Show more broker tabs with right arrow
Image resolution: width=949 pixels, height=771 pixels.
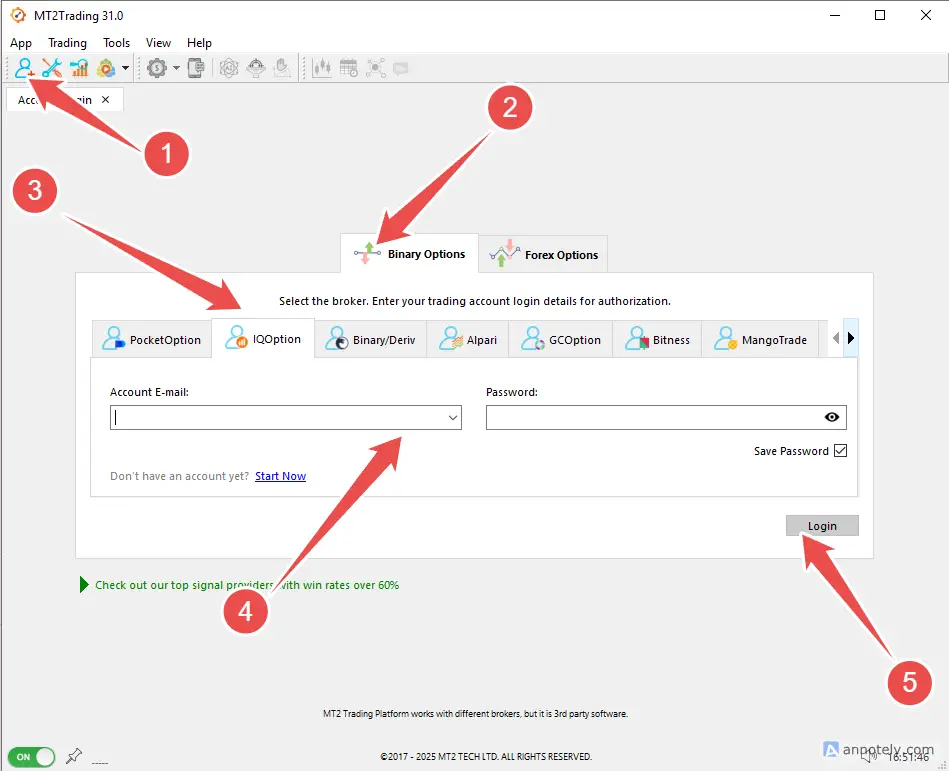point(851,338)
